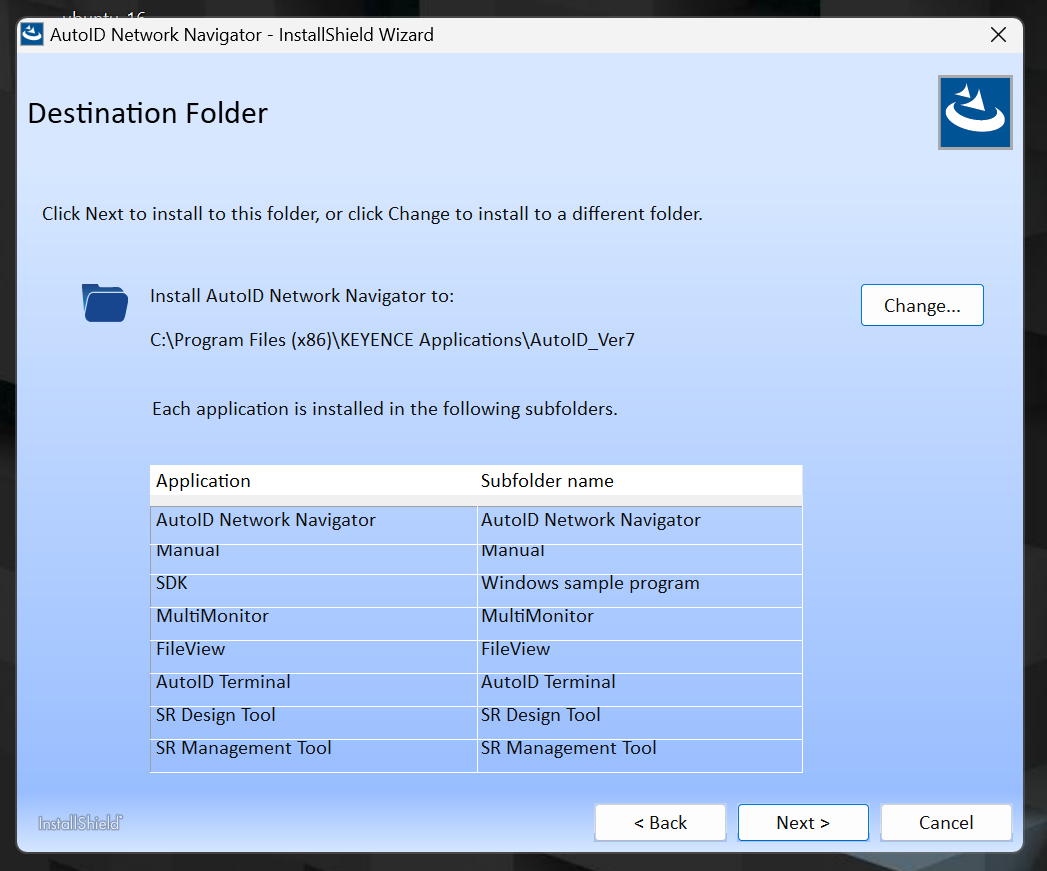Select AutoID Network Navigator in Application column
1047x871 pixels.
click(314, 525)
